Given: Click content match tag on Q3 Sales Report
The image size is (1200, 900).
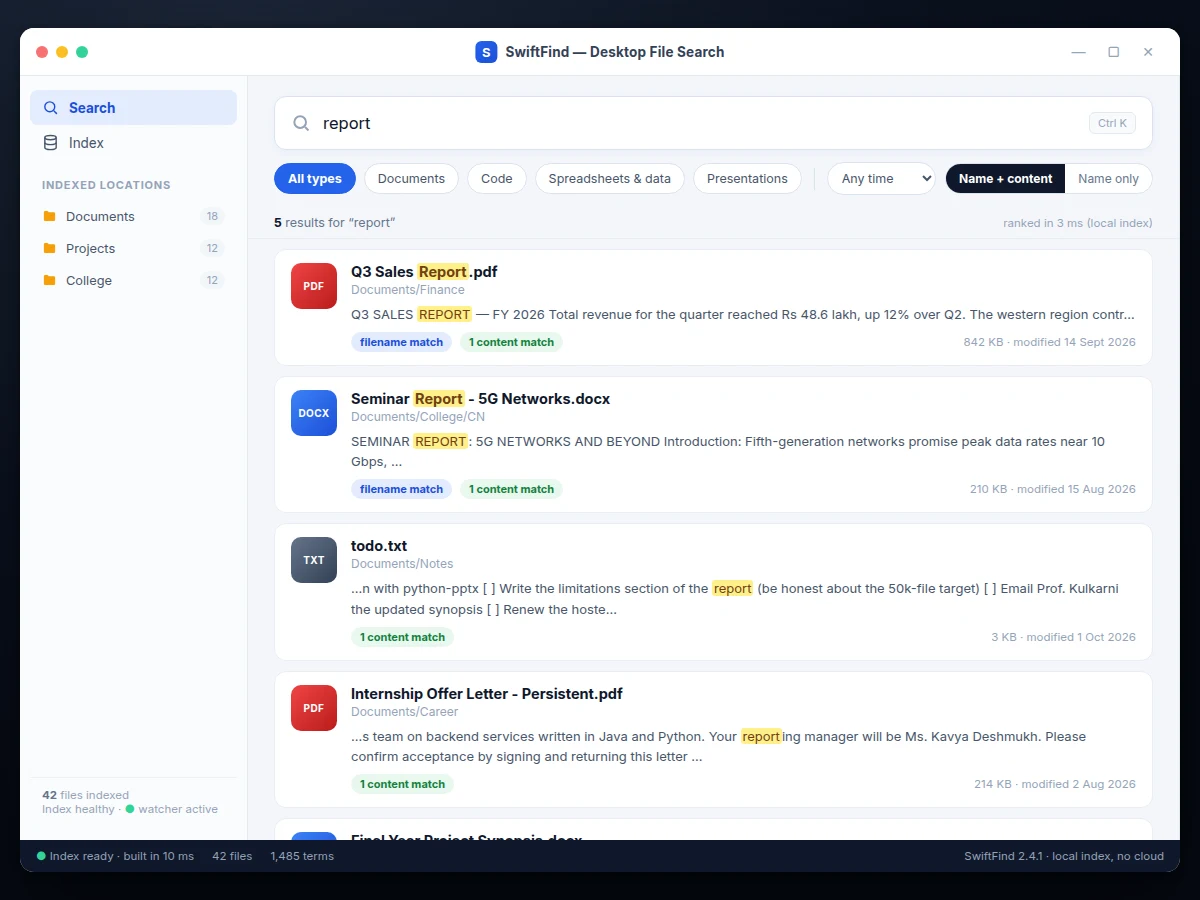Looking at the screenshot, I should click(511, 342).
